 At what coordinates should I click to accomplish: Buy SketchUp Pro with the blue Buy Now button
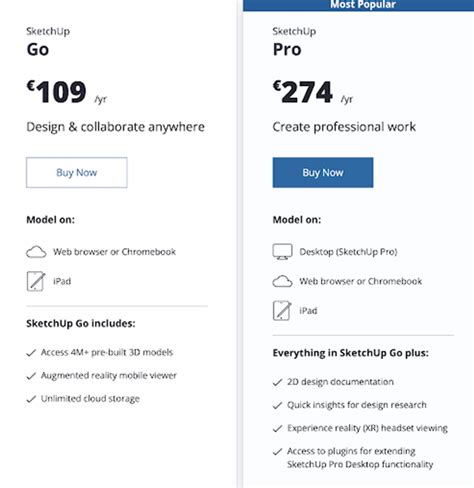pos(323,173)
